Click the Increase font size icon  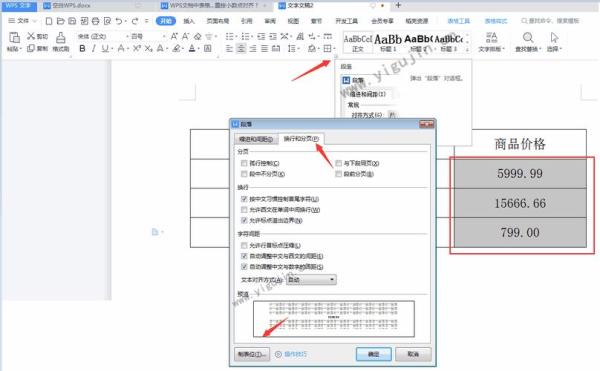click(x=174, y=36)
